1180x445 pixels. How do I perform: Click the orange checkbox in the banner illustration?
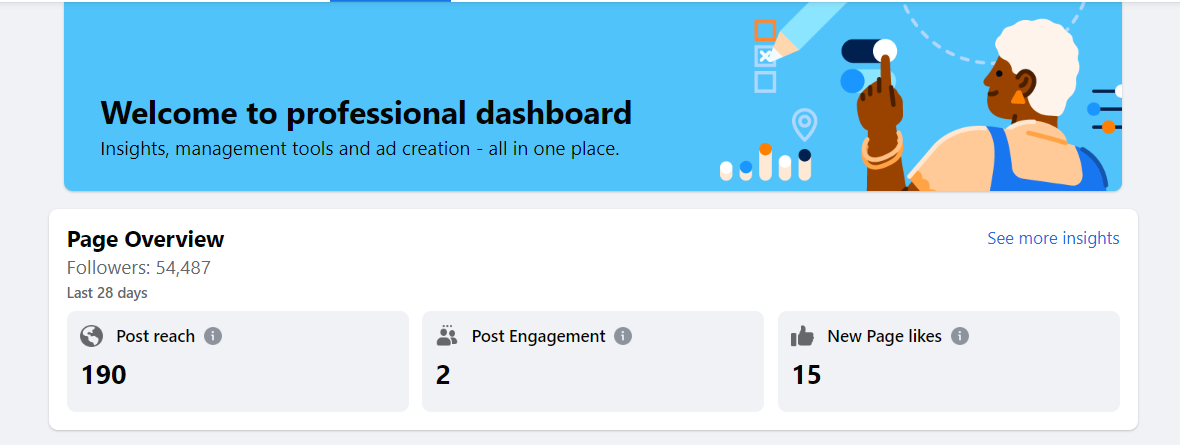765,30
